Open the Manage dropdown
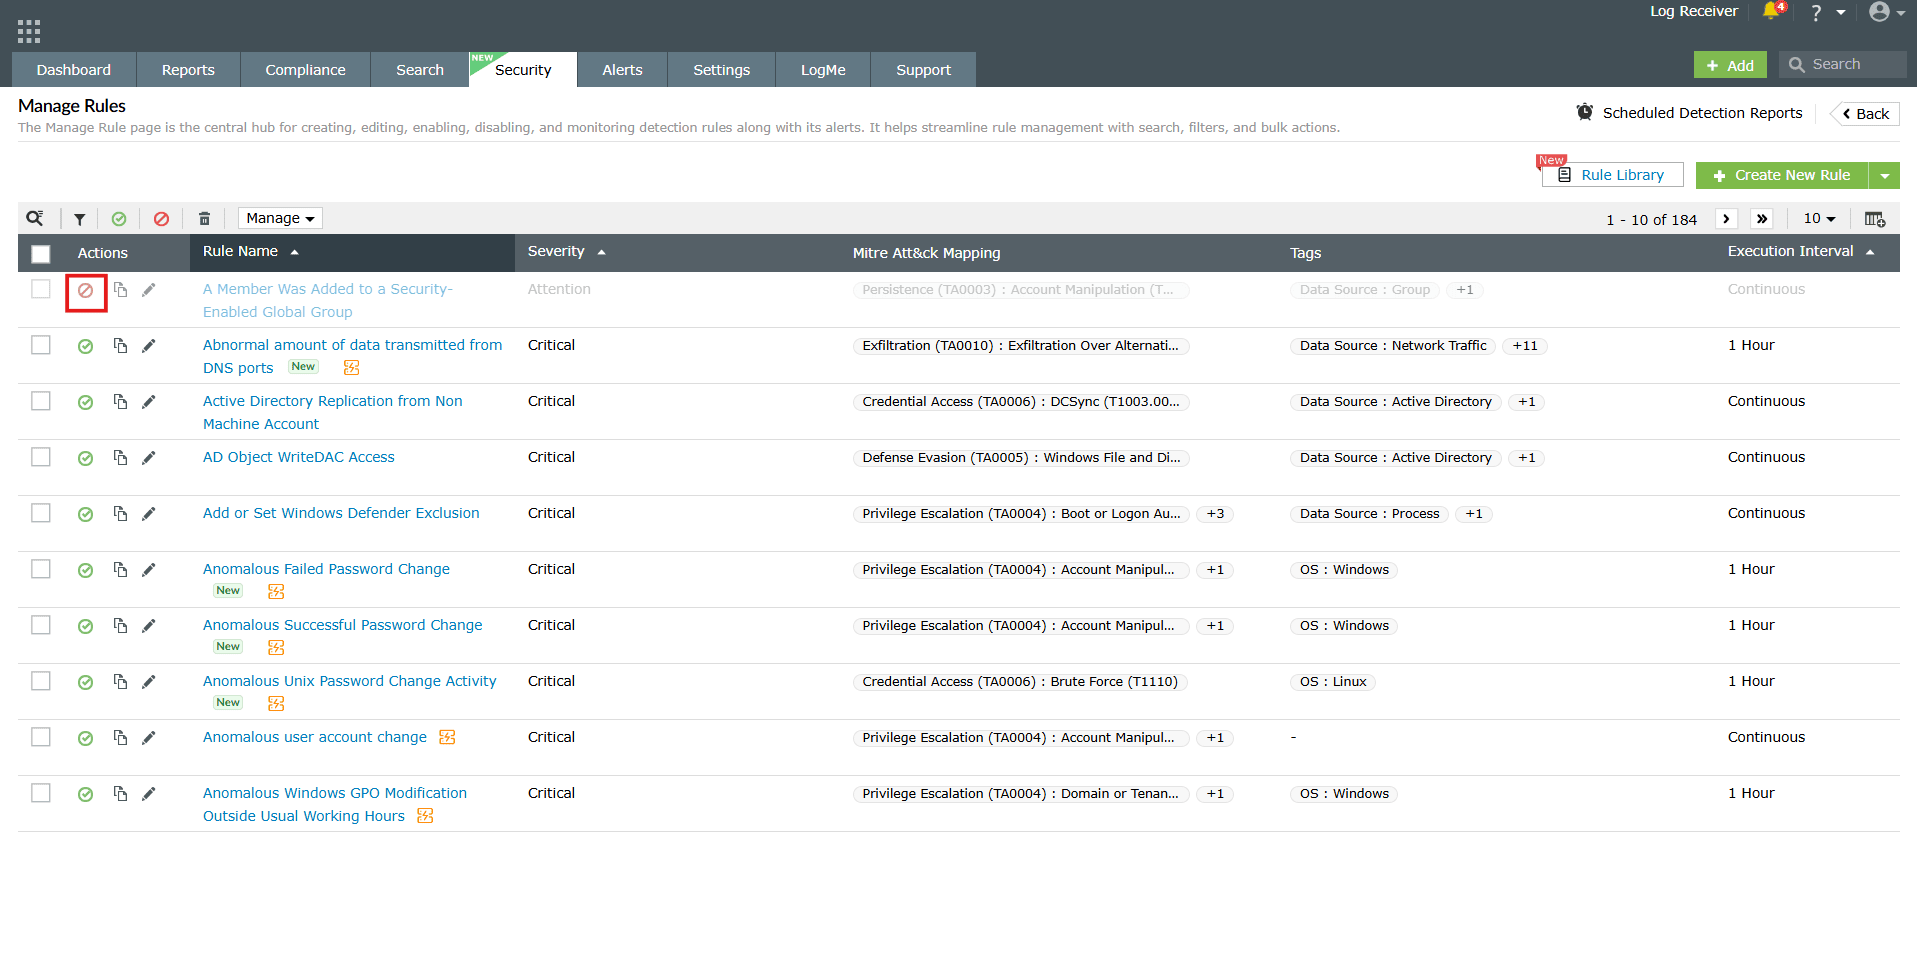The height and width of the screenshot is (971, 1917). [279, 218]
